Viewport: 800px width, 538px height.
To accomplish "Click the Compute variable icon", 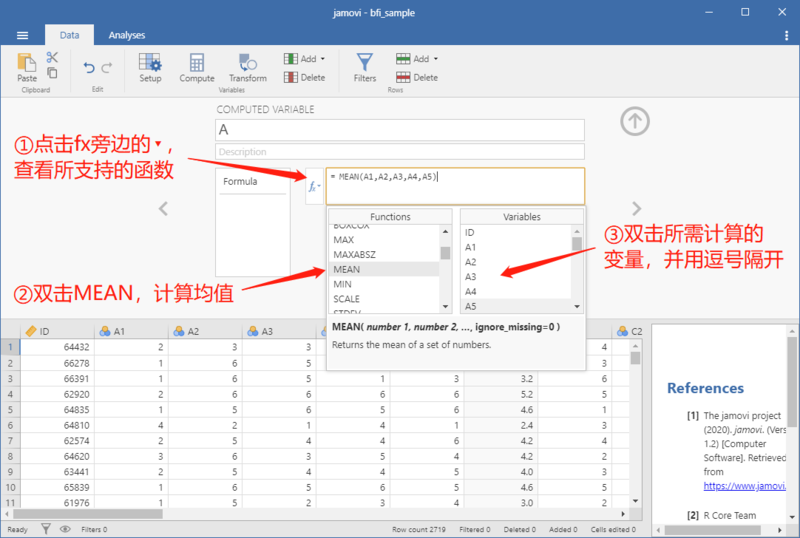I will pyautogui.click(x=196, y=67).
